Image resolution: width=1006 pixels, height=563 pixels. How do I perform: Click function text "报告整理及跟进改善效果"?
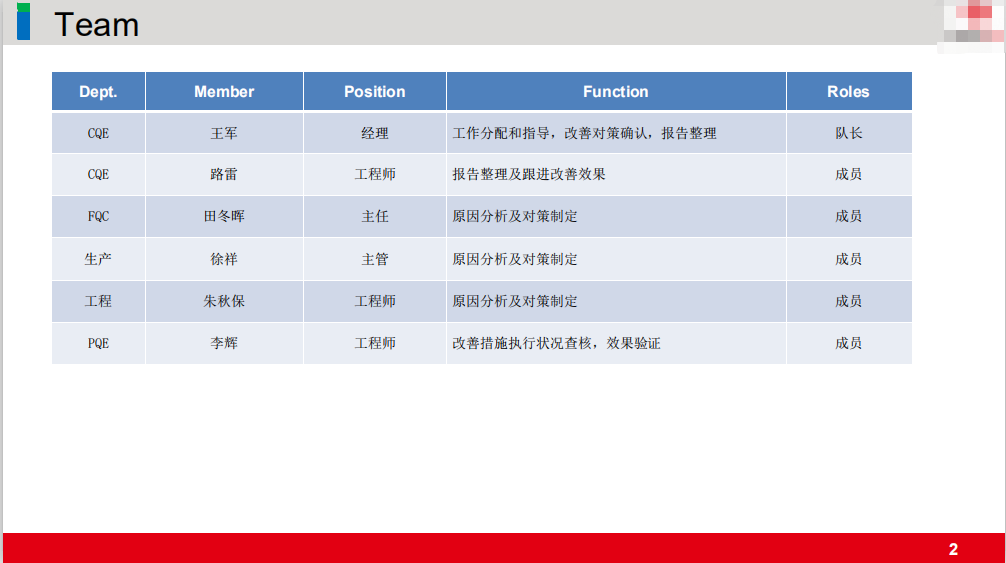[x=529, y=174]
